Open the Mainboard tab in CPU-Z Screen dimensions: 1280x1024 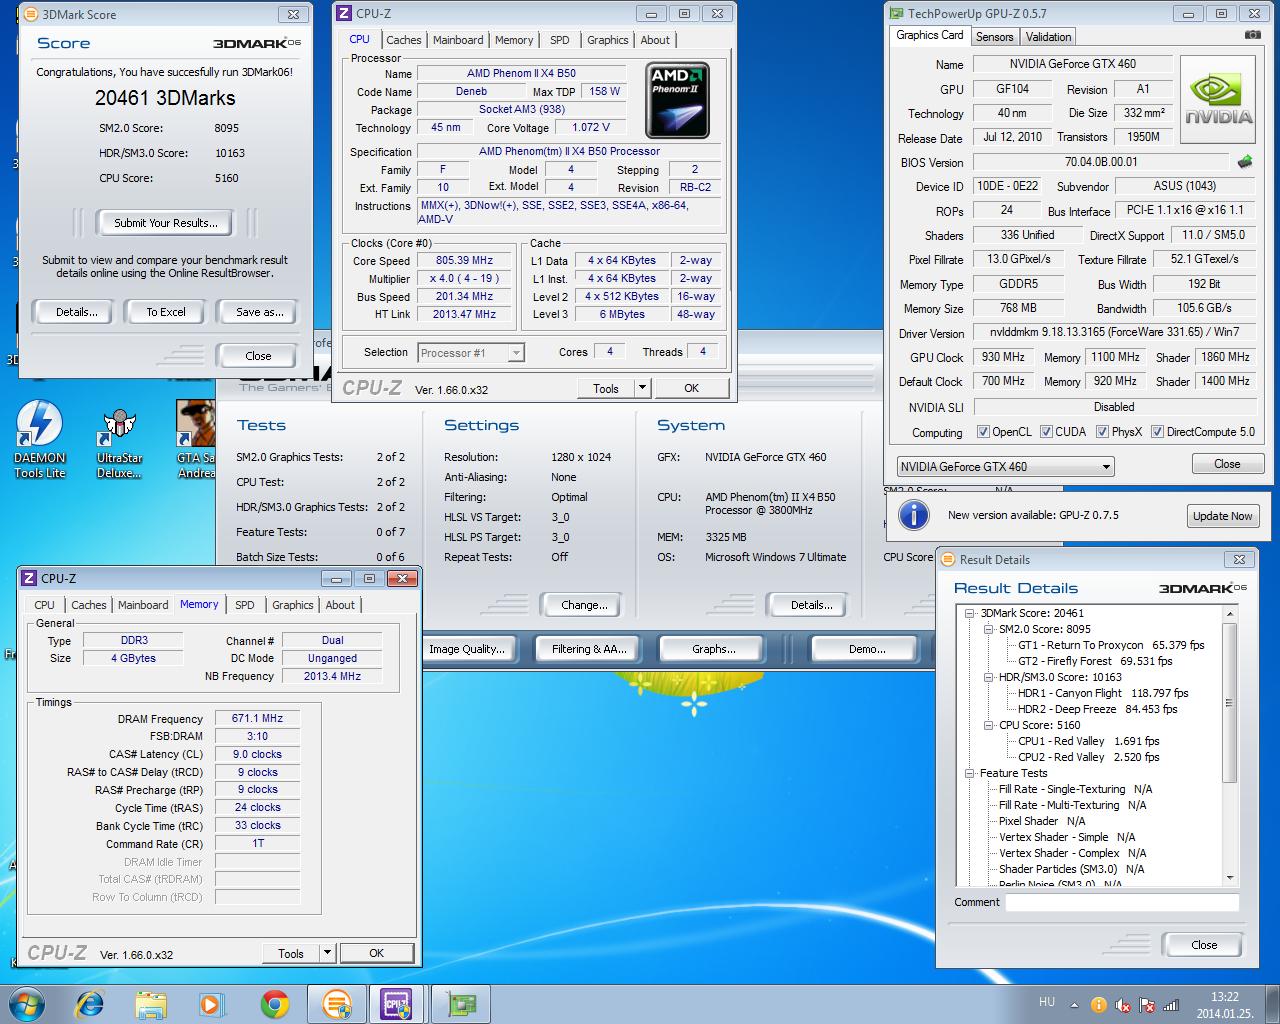coord(458,40)
